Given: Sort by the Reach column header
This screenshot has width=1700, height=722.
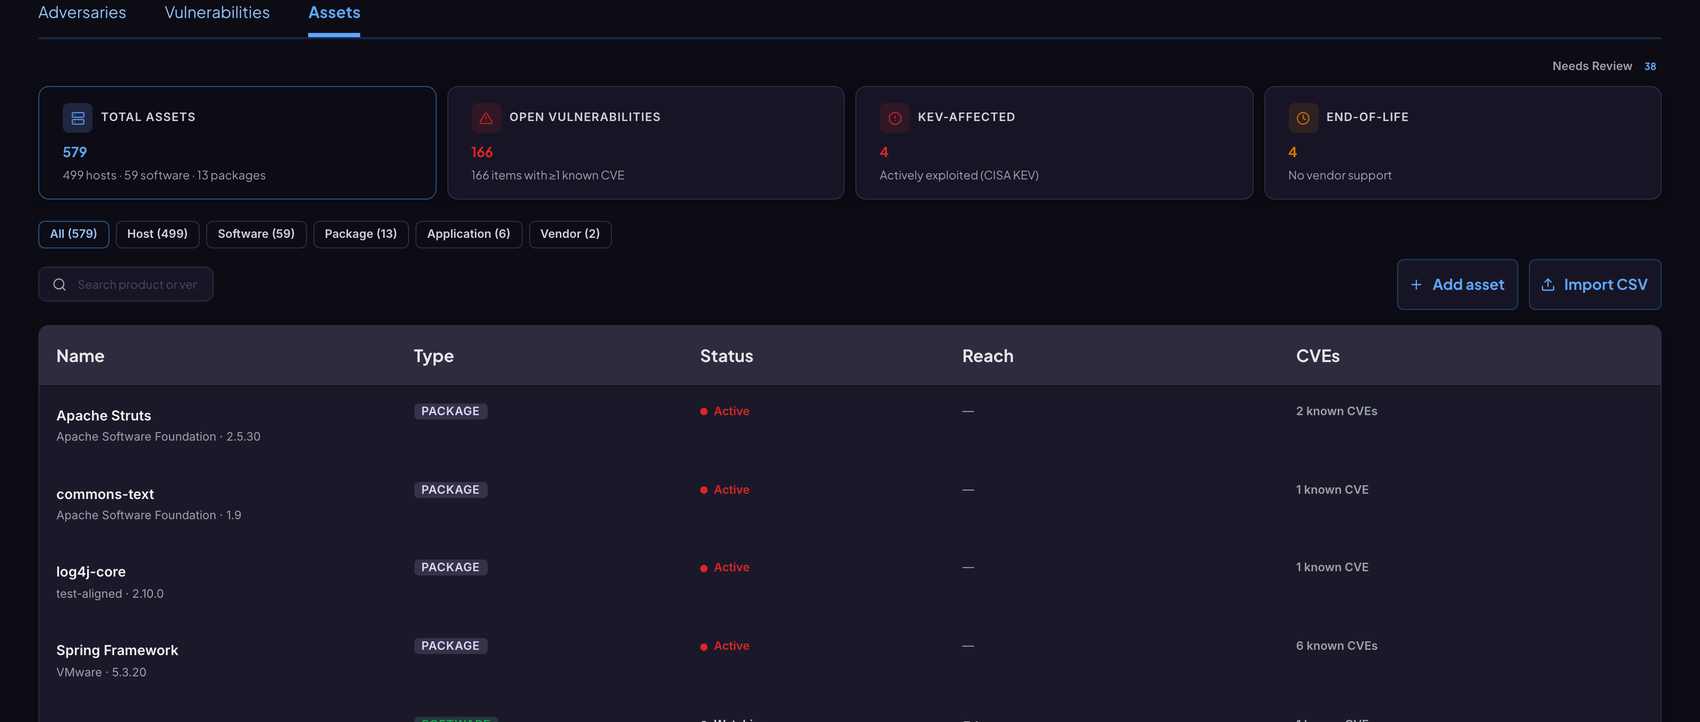Looking at the screenshot, I should tap(988, 356).
